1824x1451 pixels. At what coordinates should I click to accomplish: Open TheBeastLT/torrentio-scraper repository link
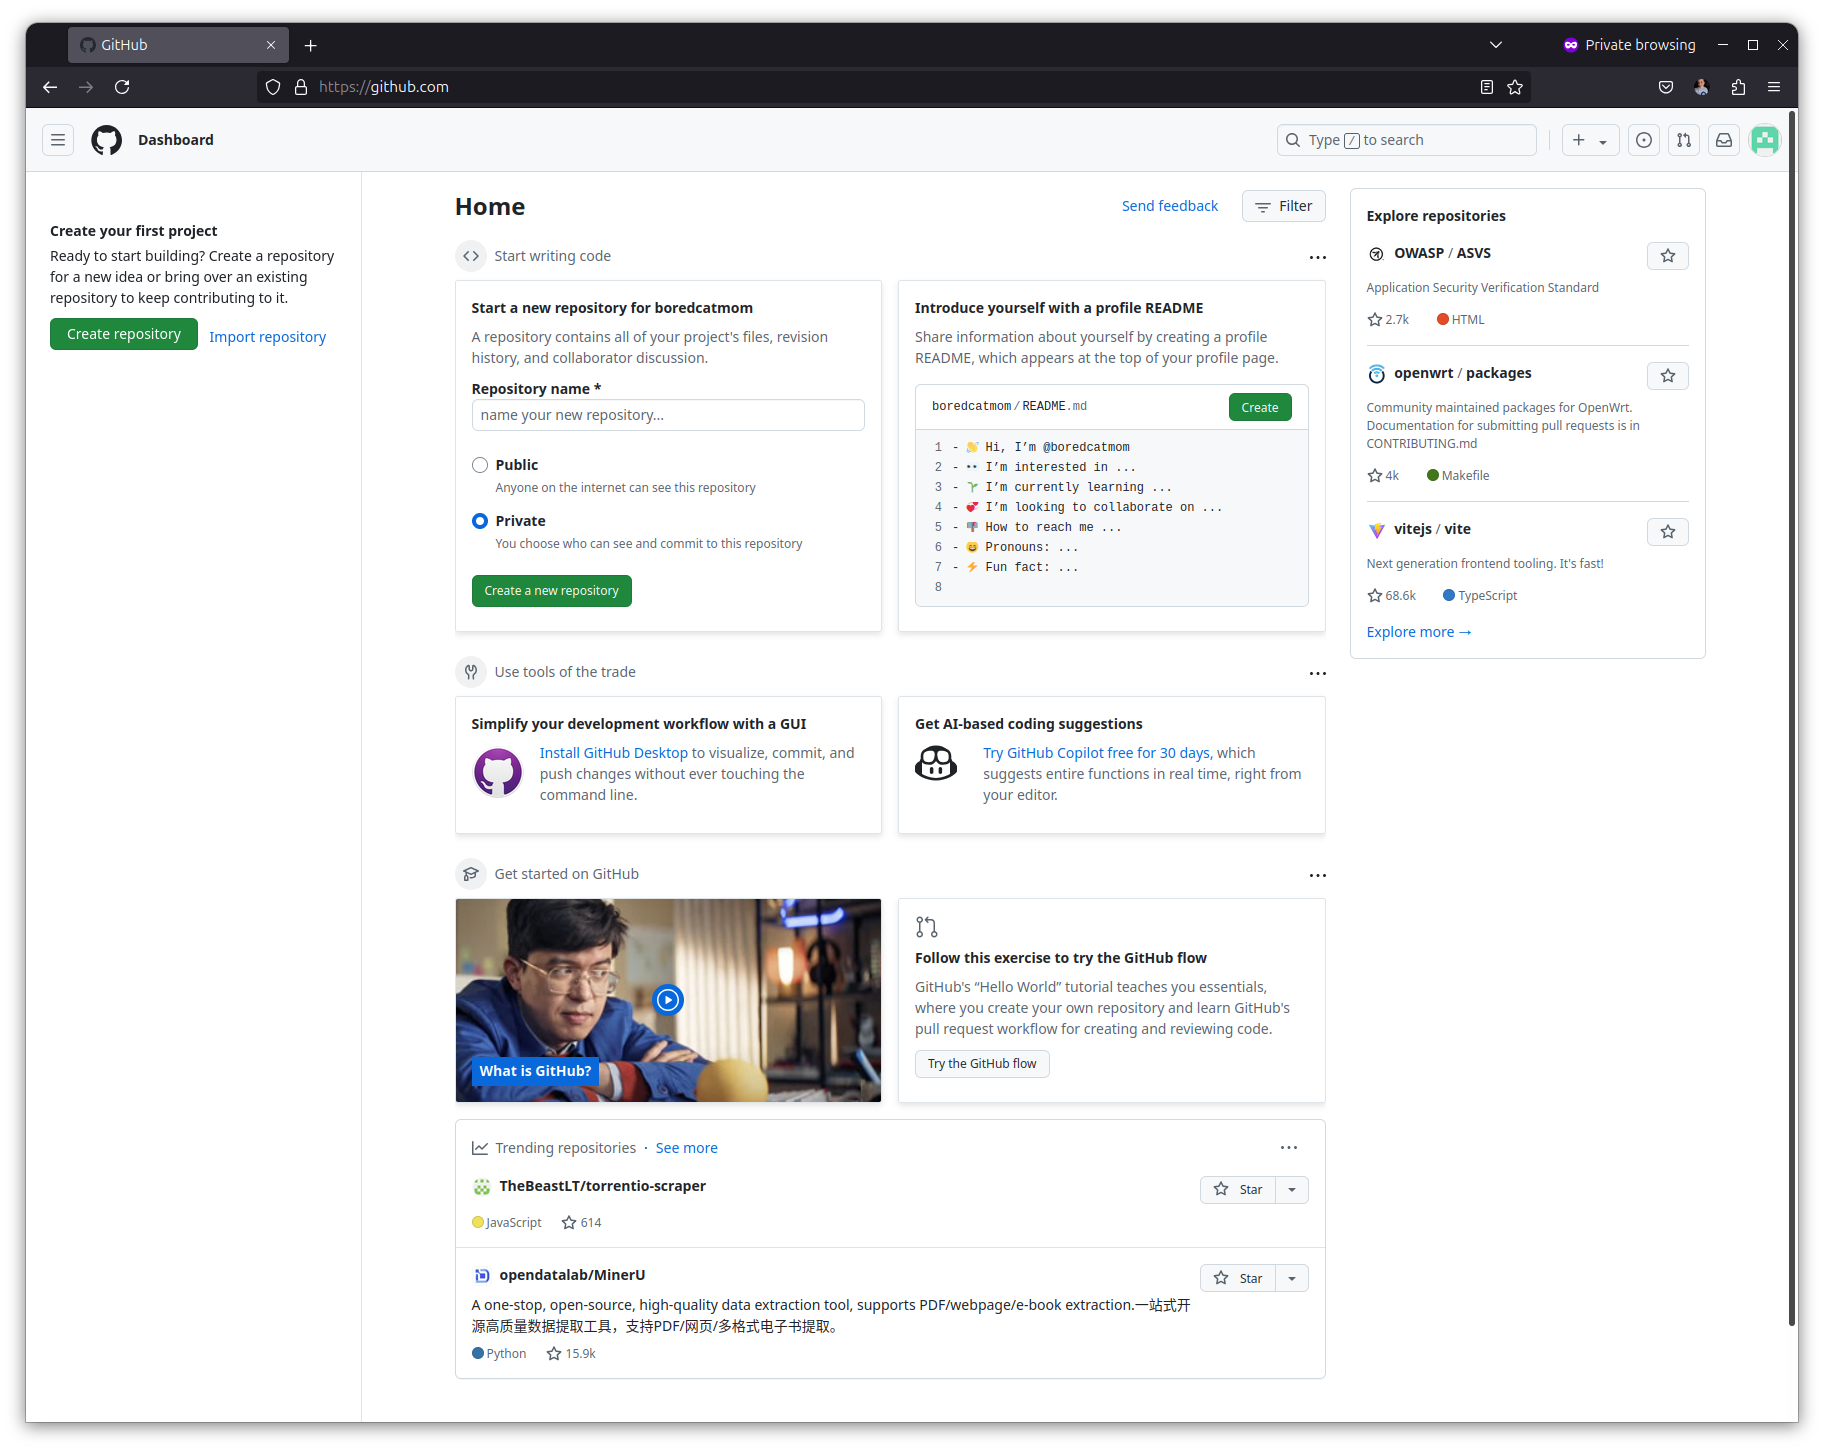point(603,1186)
